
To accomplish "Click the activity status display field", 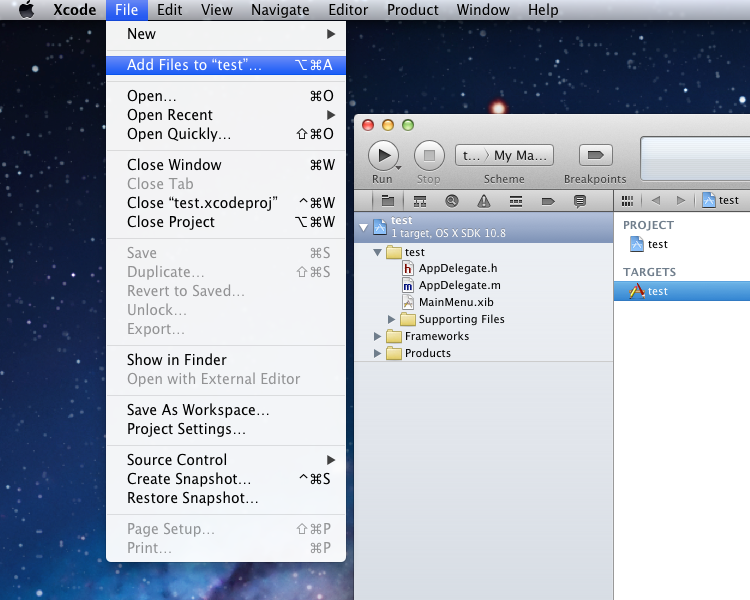I will pyautogui.click(x=695, y=159).
